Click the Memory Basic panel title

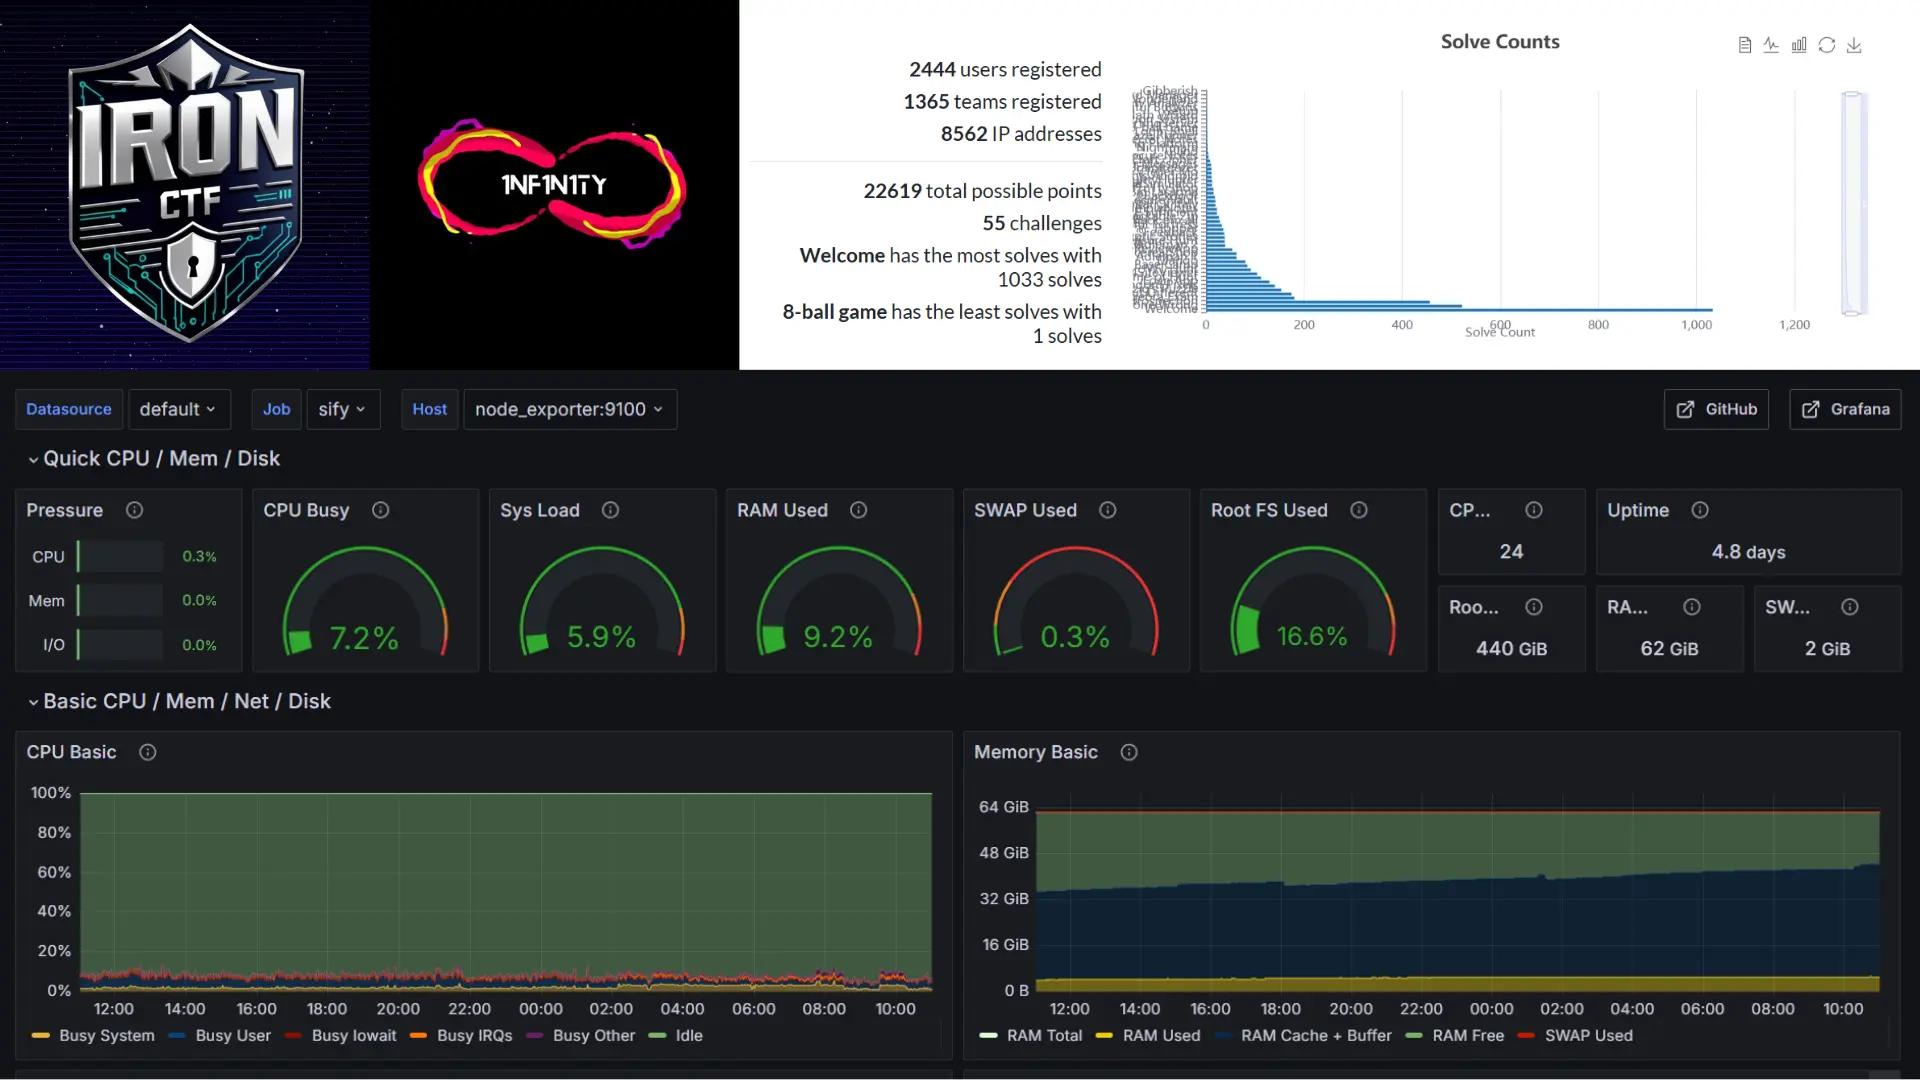[1036, 752]
